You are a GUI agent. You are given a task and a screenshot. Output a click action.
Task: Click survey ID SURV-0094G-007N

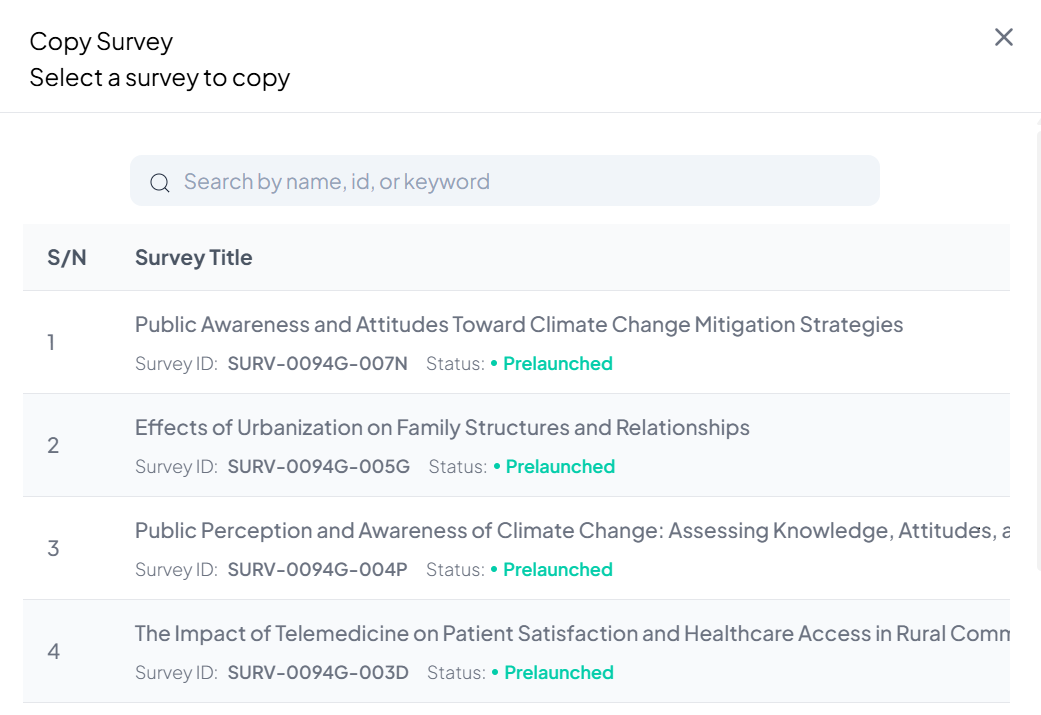click(317, 364)
